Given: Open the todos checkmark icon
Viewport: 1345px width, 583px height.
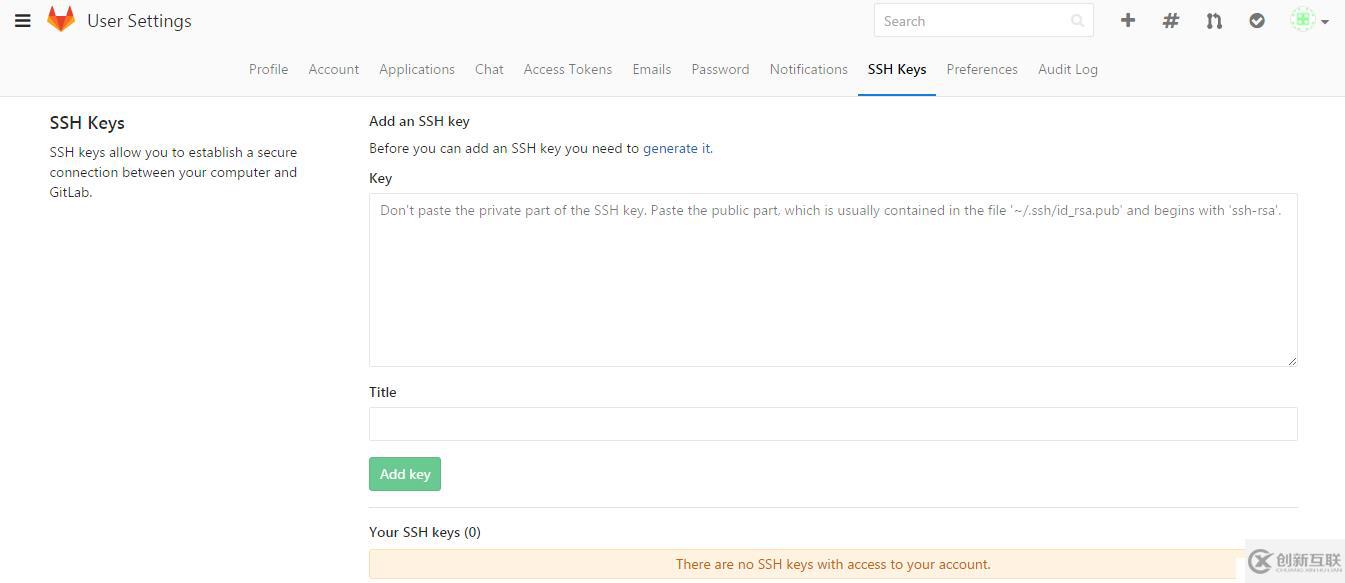Looking at the screenshot, I should point(1257,20).
